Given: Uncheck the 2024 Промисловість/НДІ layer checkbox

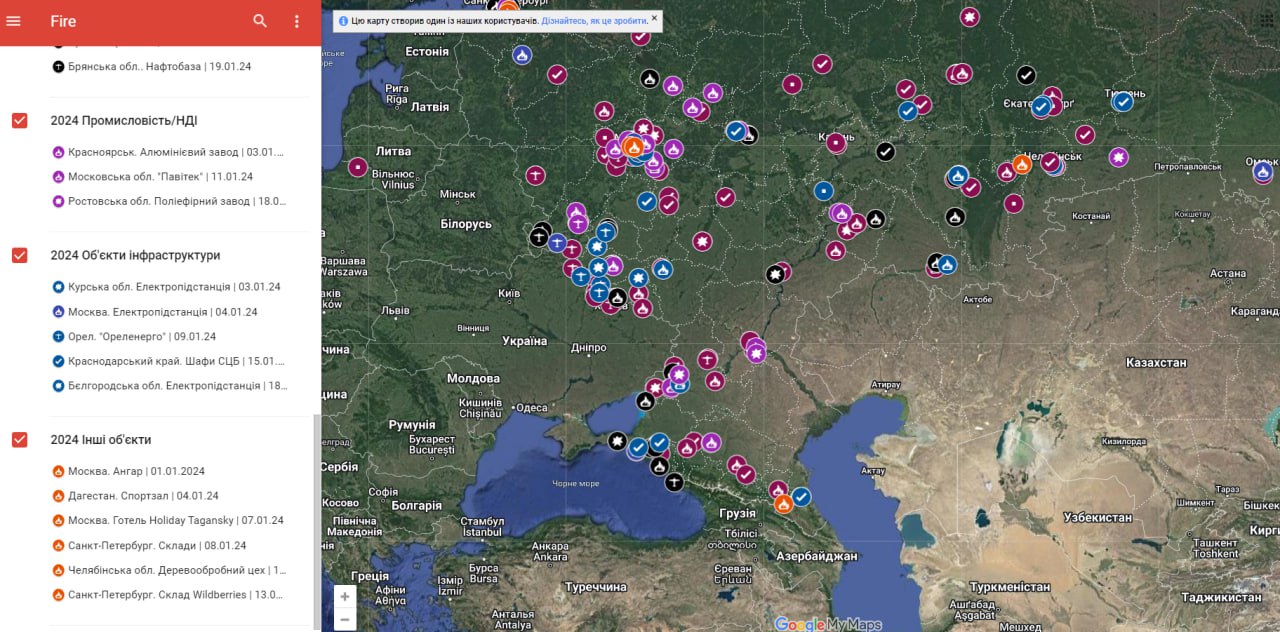Looking at the screenshot, I should pyautogui.click(x=19, y=120).
